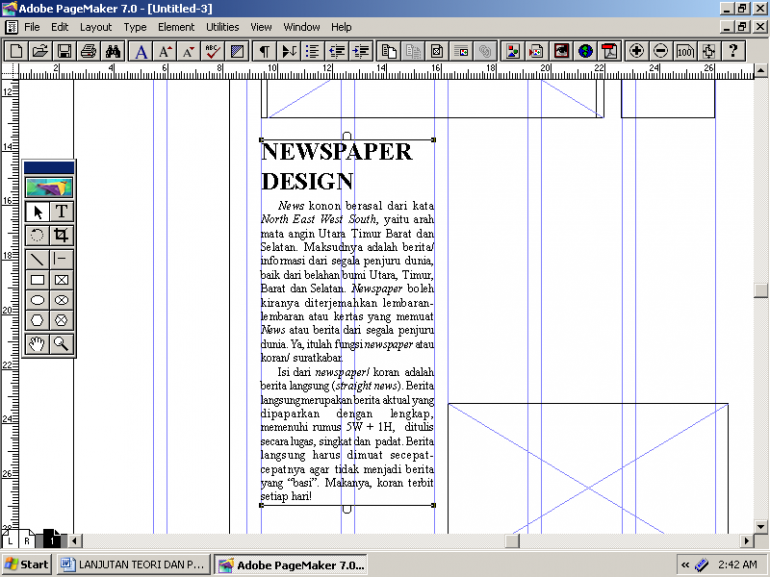Image resolution: width=770 pixels, height=577 pixels.
Task: Click the Remove Pages toolbar icon
Action: tap(413, 51)
